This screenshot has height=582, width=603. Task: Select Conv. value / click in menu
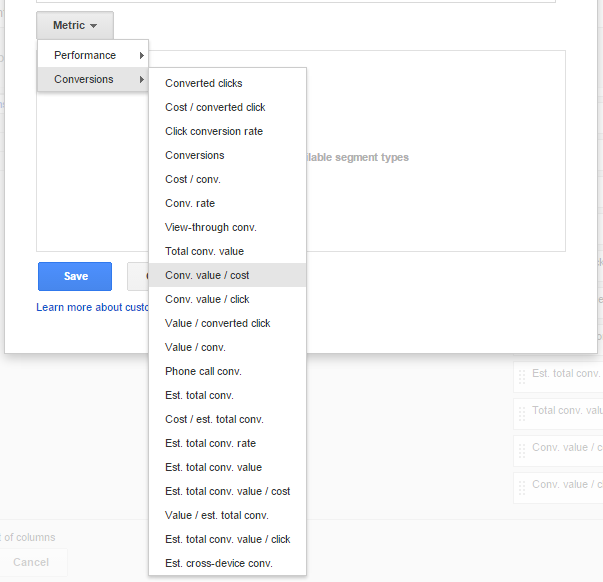(227, 299)
